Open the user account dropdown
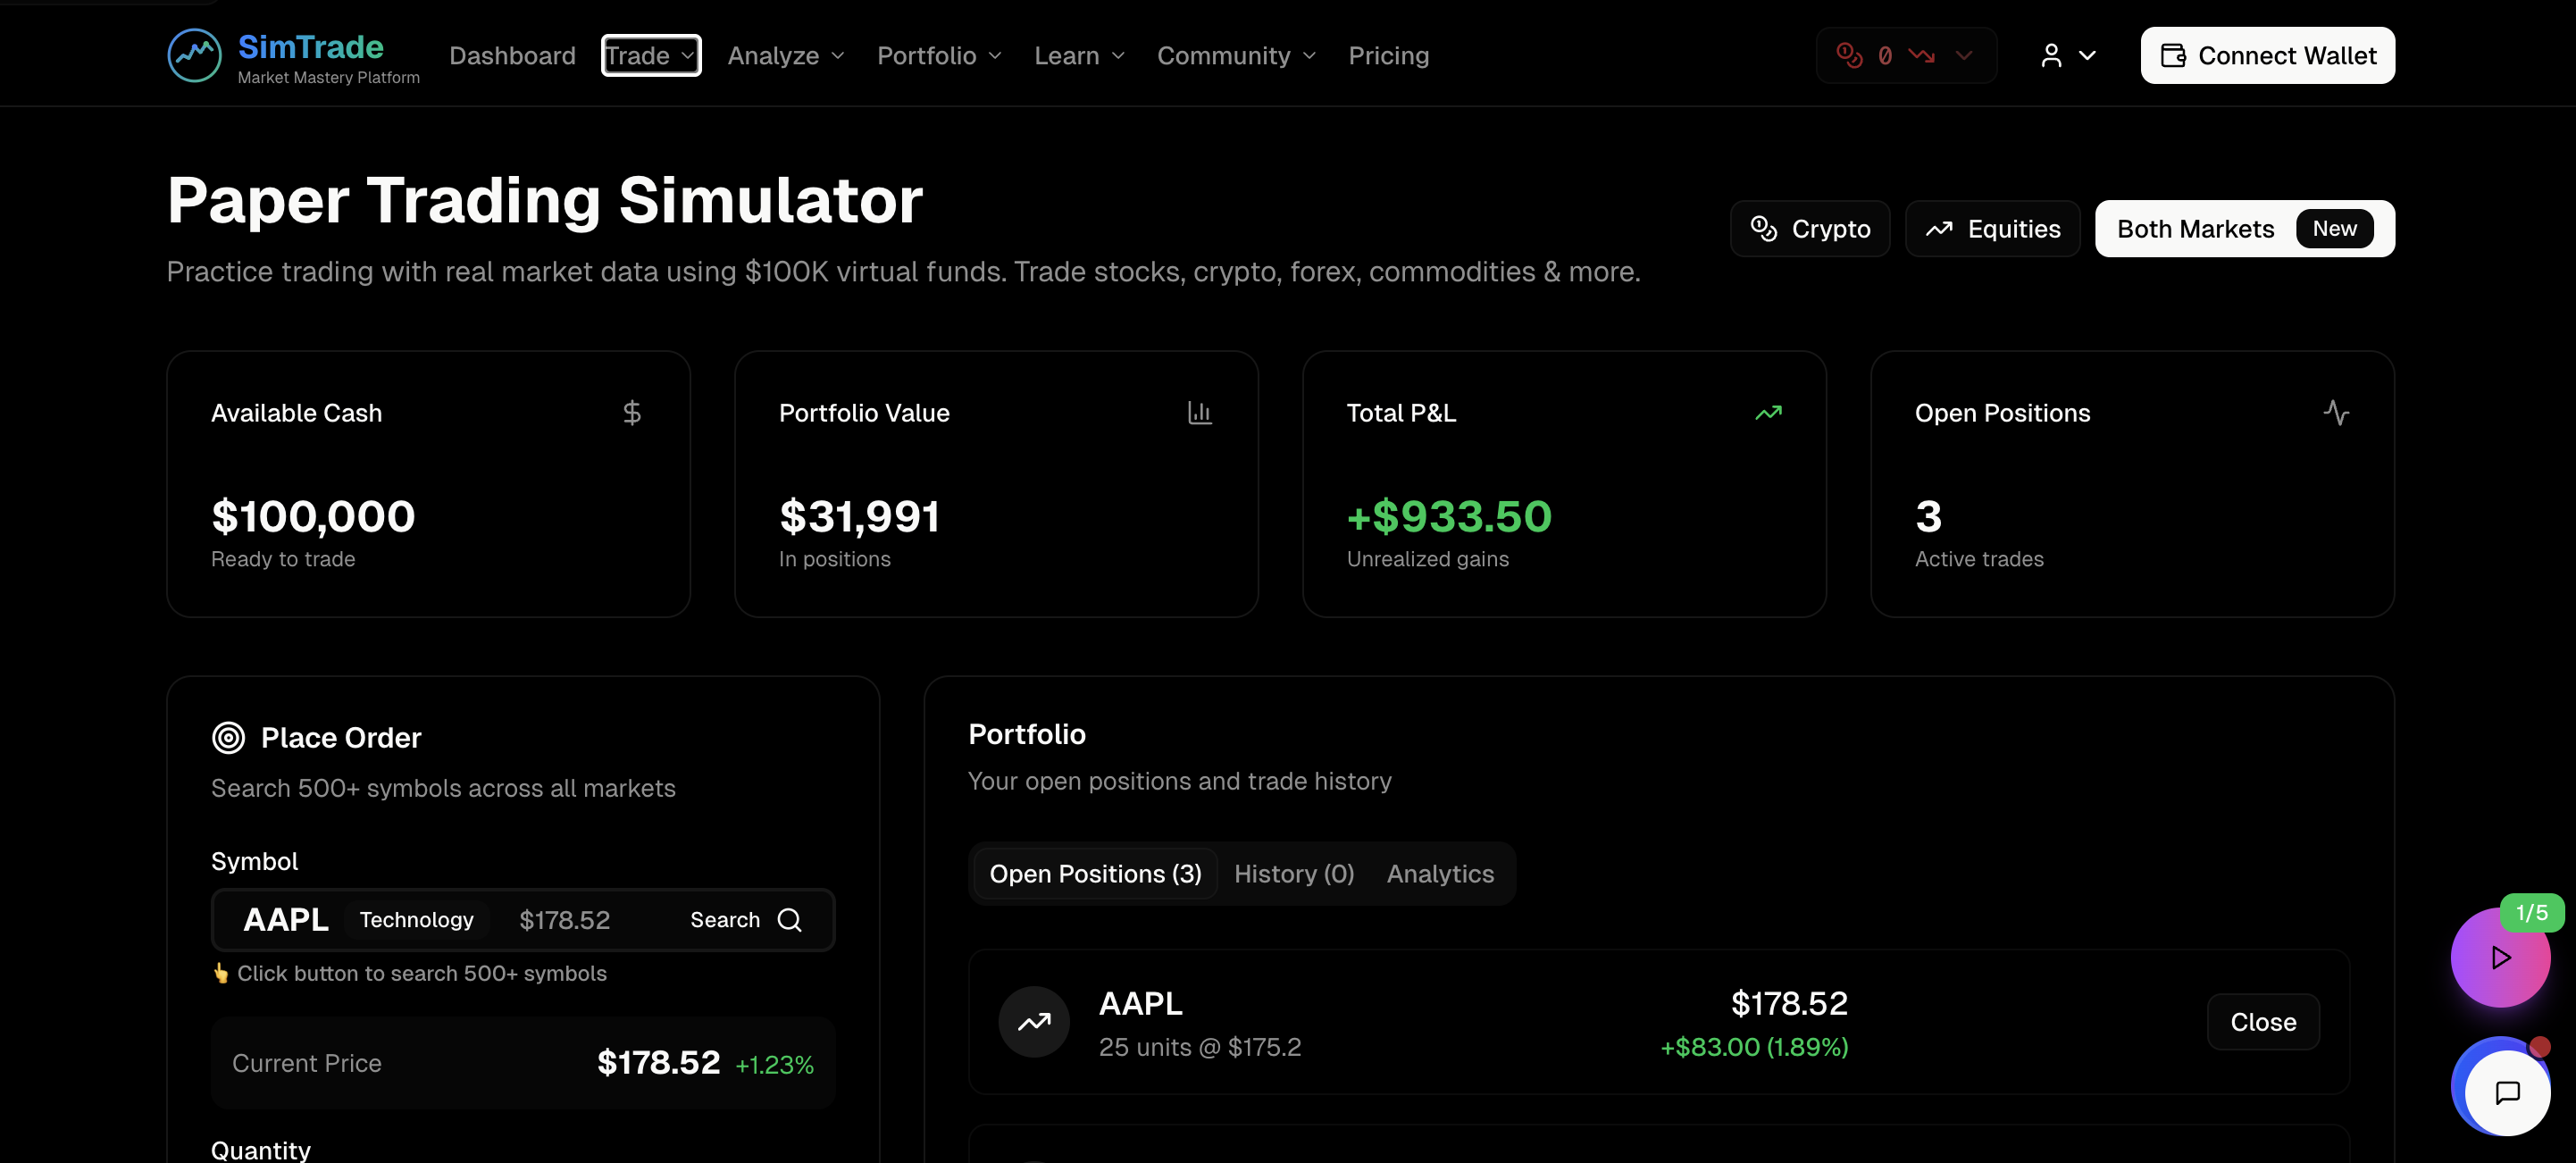2576x1163 pixels. [2067, 55]
